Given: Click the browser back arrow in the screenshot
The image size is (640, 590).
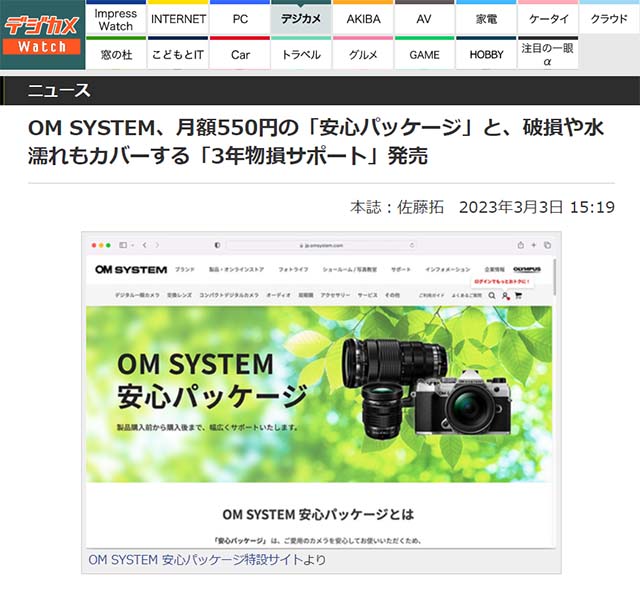Looking at the screenshot, I should pyautogui.click(x=144, y=245).
